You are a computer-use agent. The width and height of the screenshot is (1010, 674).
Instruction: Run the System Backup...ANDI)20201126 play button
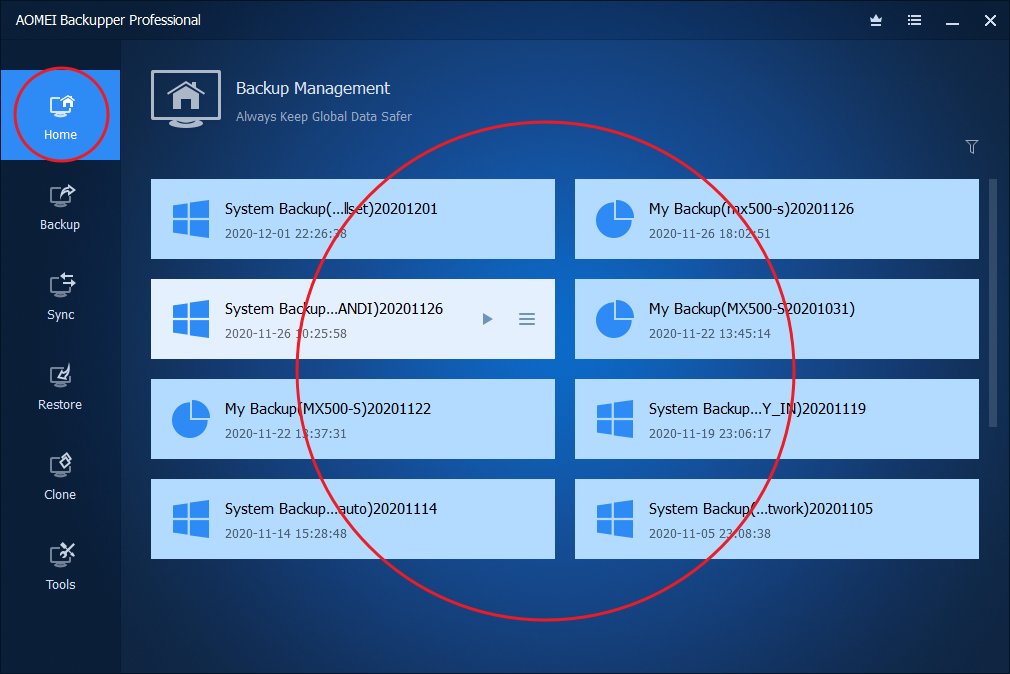point(488,319)
